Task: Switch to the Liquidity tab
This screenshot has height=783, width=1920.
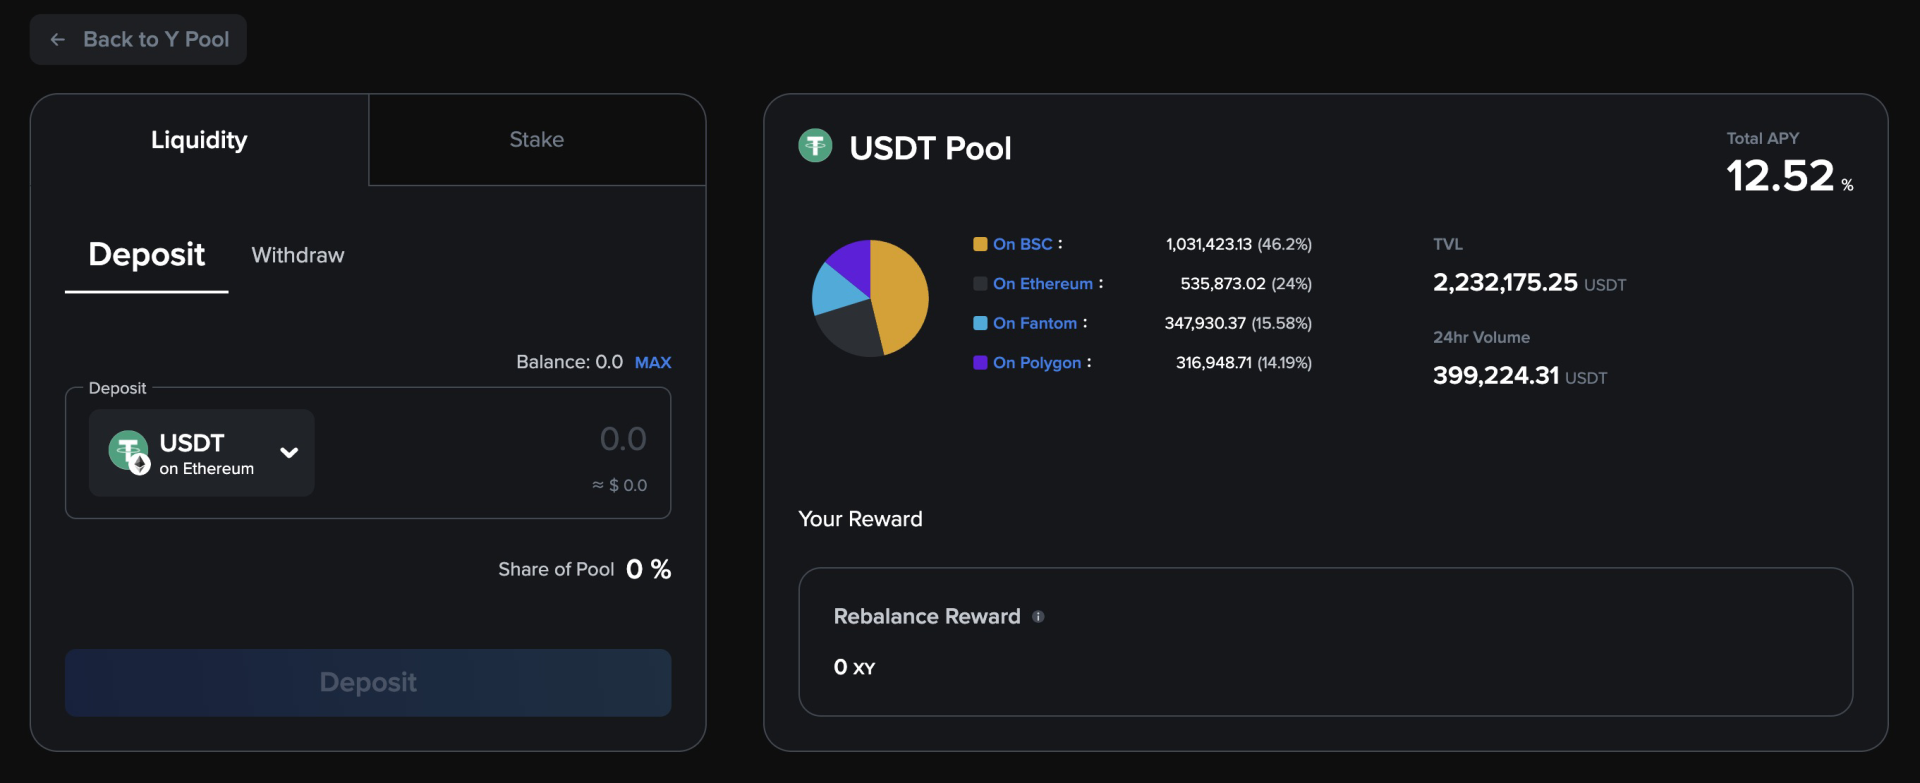Action: point(199,140)
